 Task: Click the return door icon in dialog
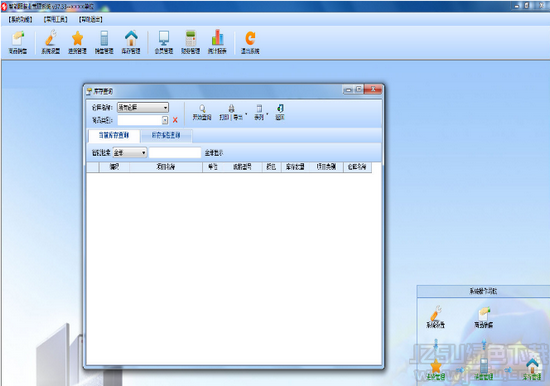280,108
